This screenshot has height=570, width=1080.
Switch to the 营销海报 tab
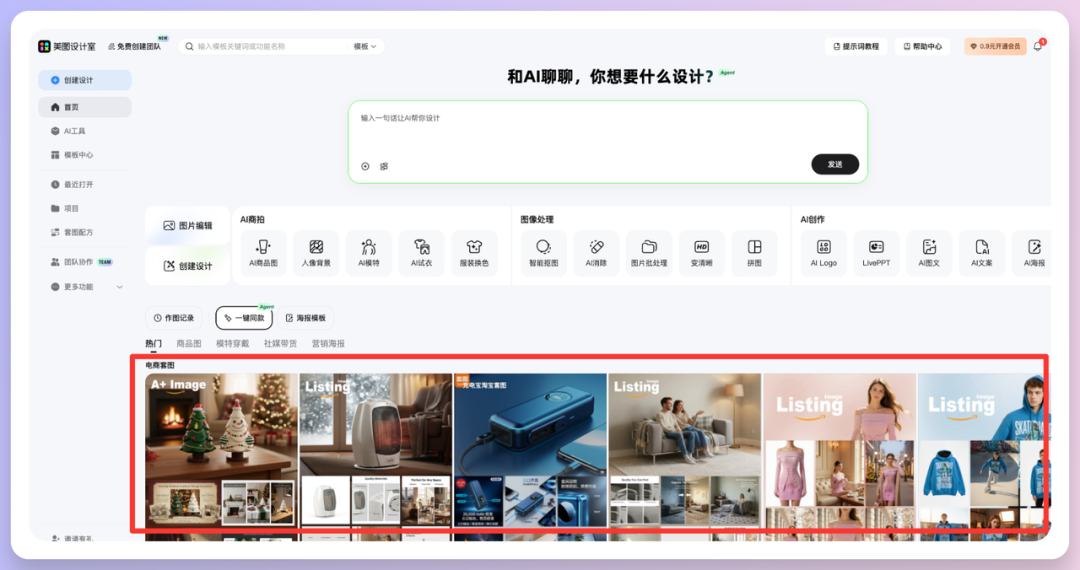click(328, 343)
